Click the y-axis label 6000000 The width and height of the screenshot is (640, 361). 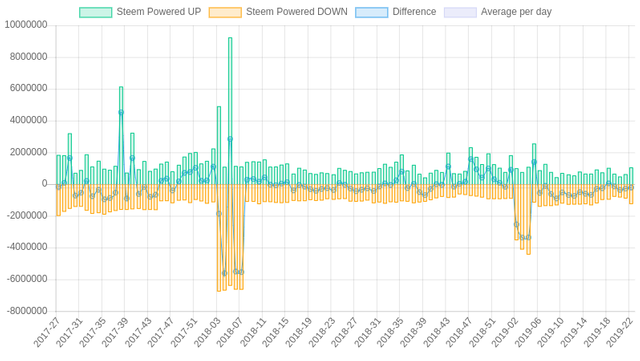29,89
